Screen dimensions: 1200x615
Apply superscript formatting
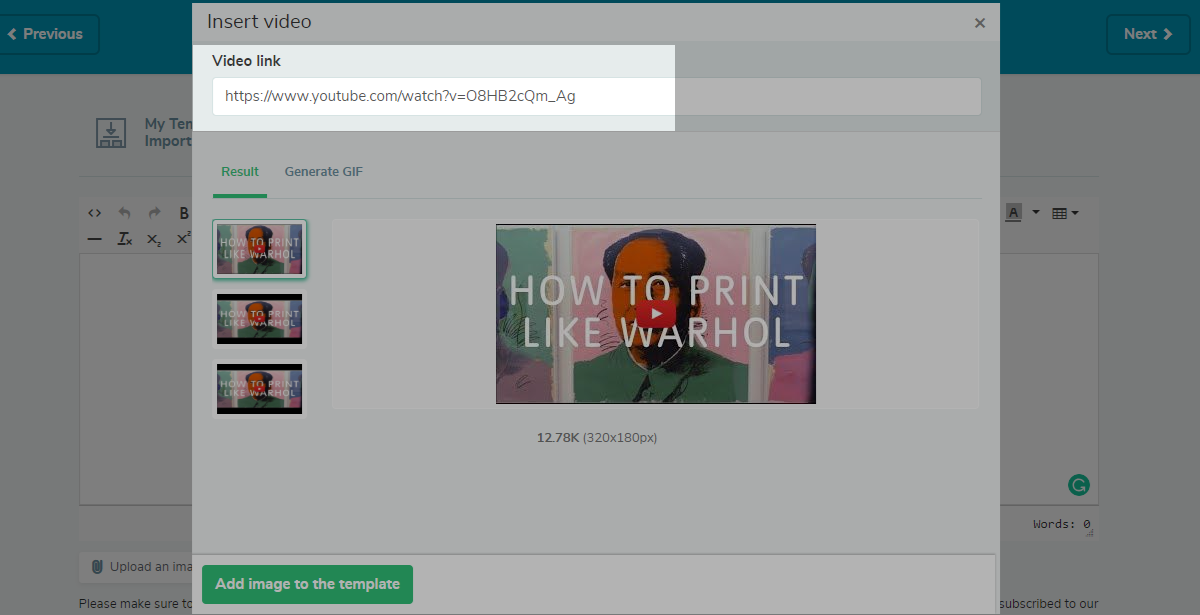[x=183, y=239]
